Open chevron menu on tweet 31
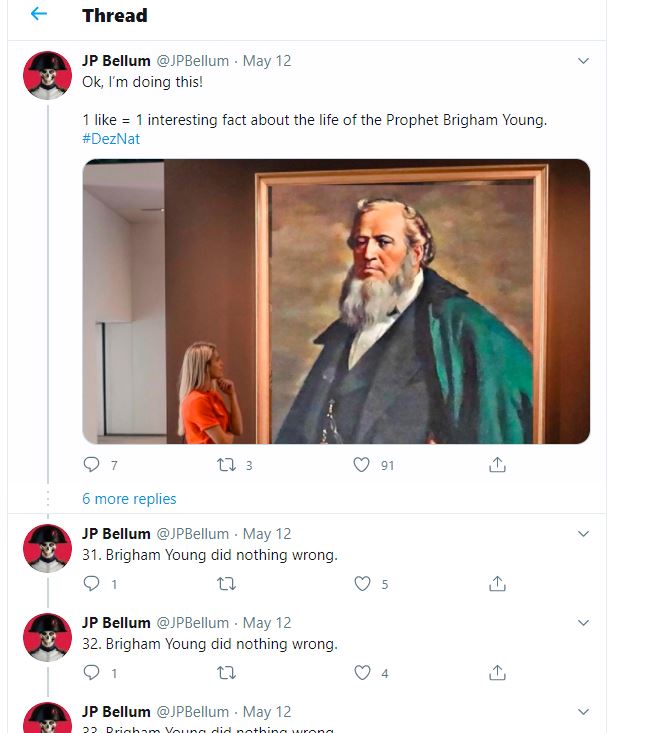The width and height of the screenshot is (666, 733). [584, 534]
